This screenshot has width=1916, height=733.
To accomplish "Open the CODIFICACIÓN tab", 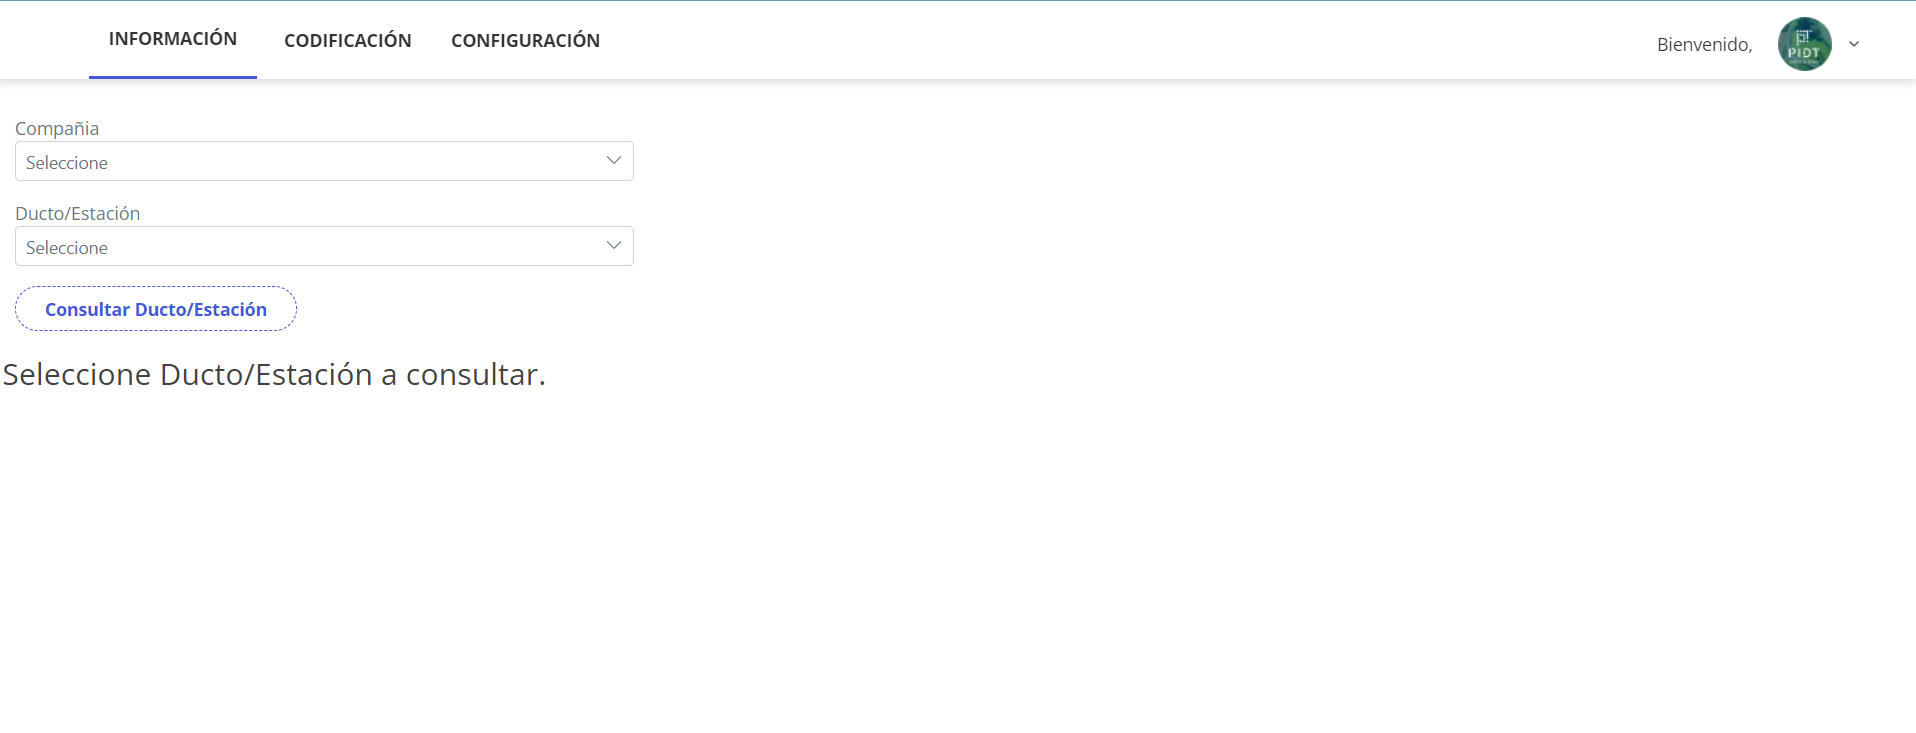I will coord(347,41).
